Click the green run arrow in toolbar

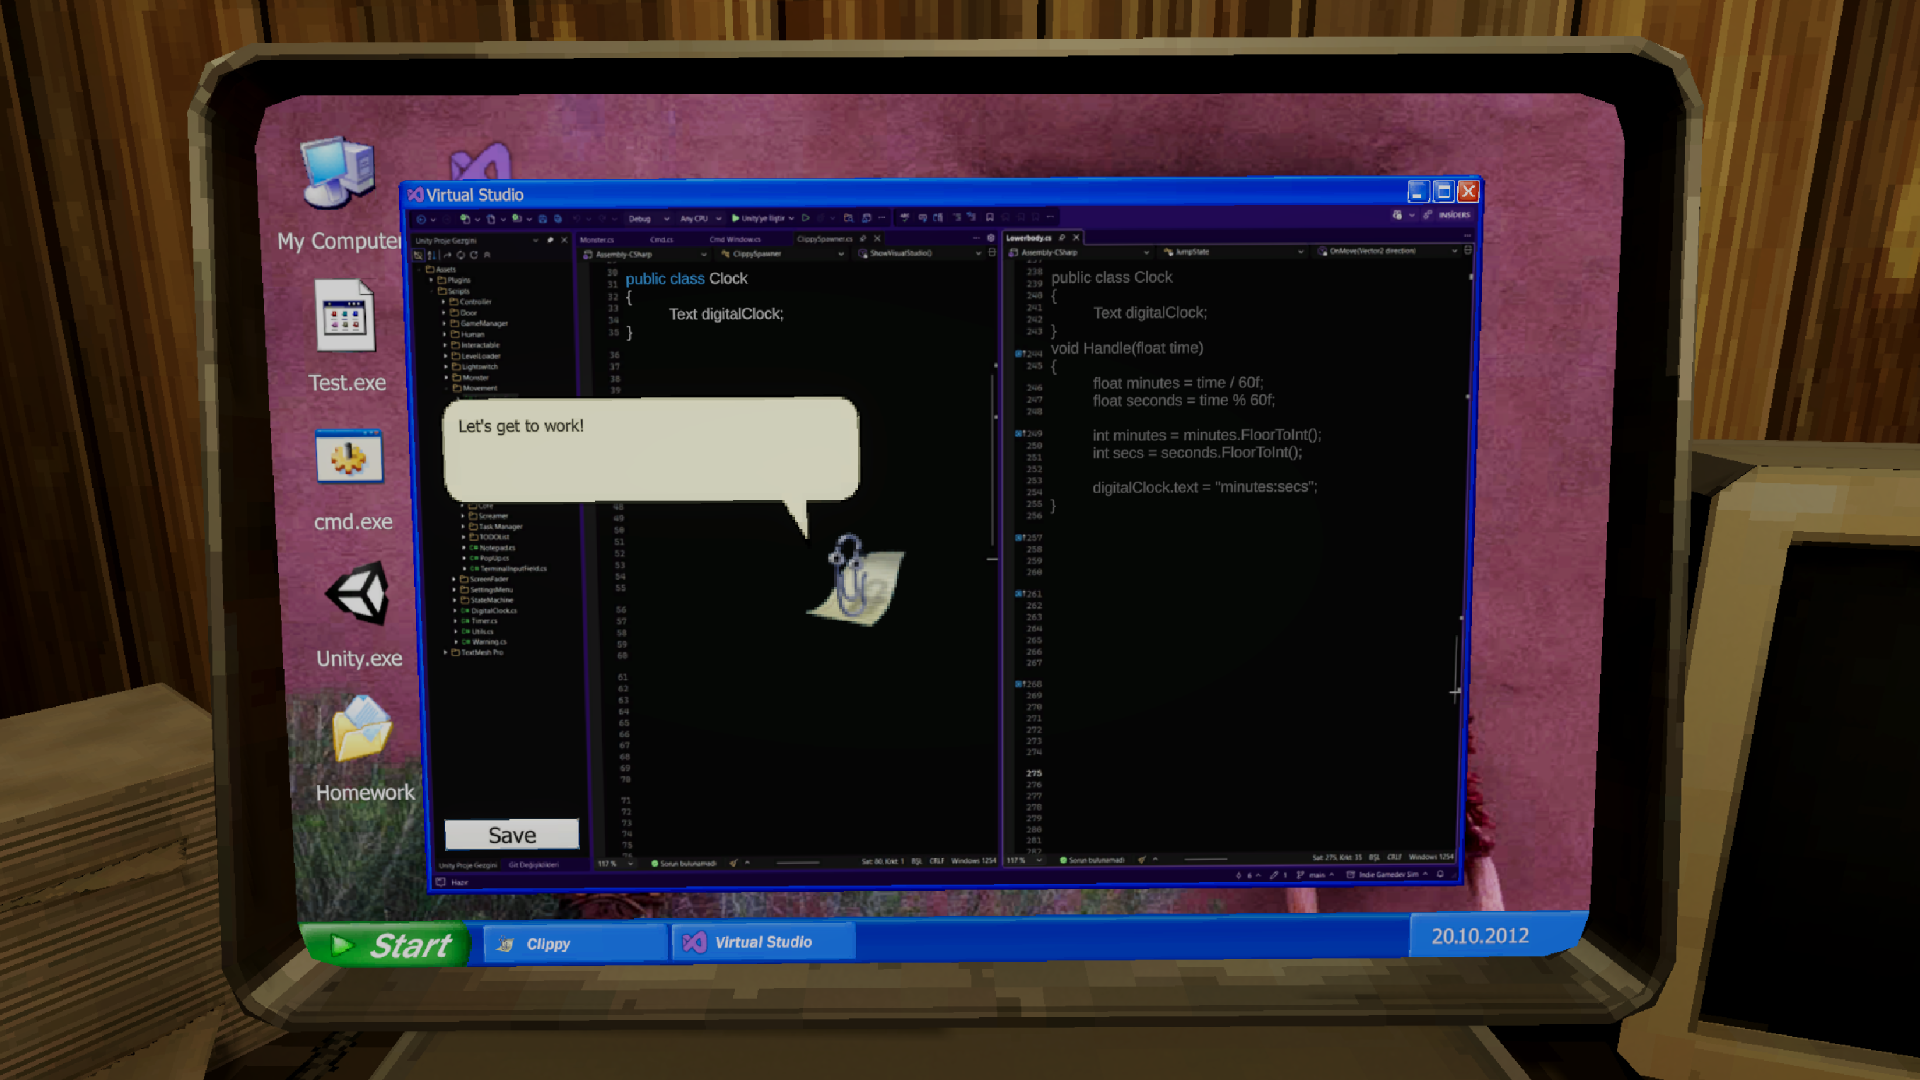pos(735,218)
